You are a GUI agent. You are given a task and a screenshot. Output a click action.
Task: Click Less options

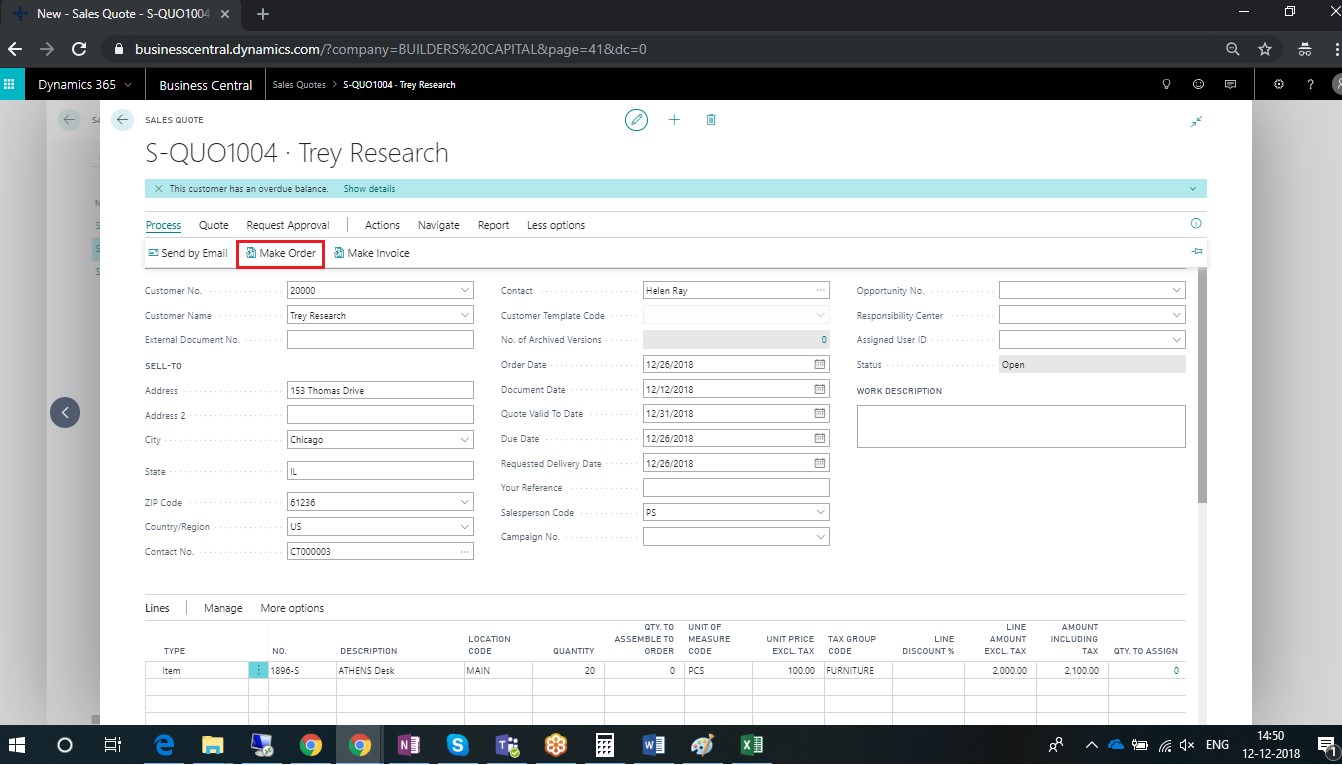click(x=556, y=225)
